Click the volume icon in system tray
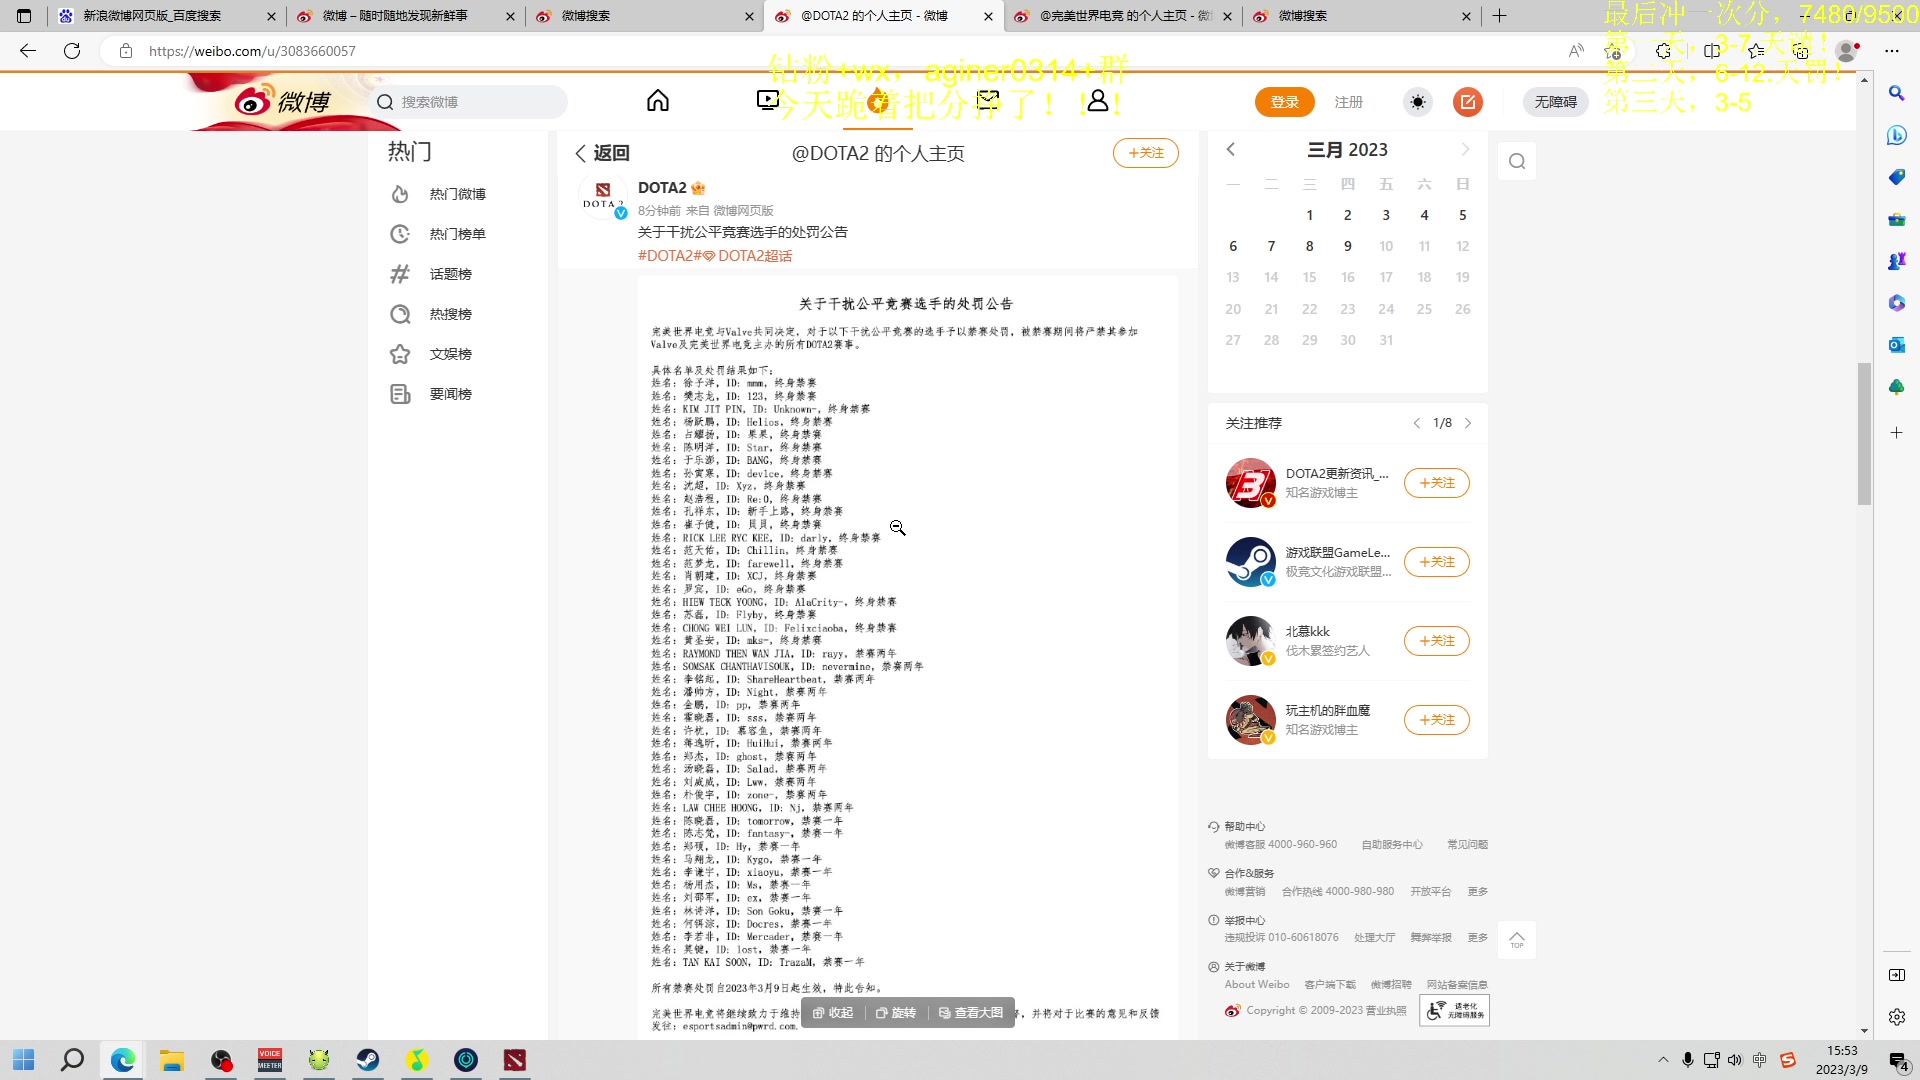This screenshot has width=1920, height=1080. [1735, 1060]
